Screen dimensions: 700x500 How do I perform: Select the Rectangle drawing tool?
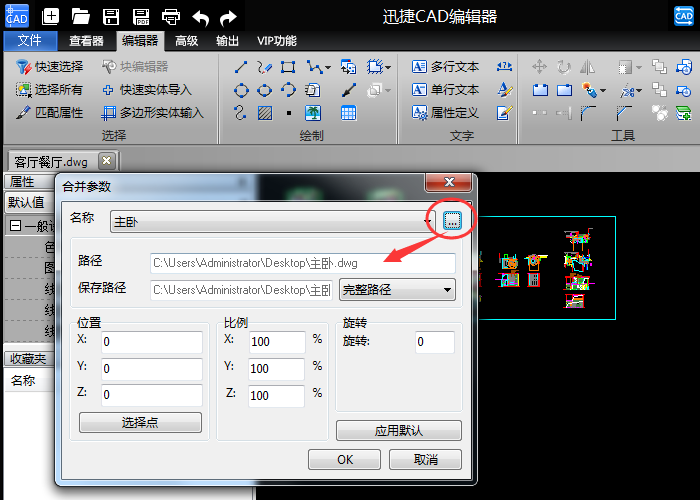[x=288, y=67]
